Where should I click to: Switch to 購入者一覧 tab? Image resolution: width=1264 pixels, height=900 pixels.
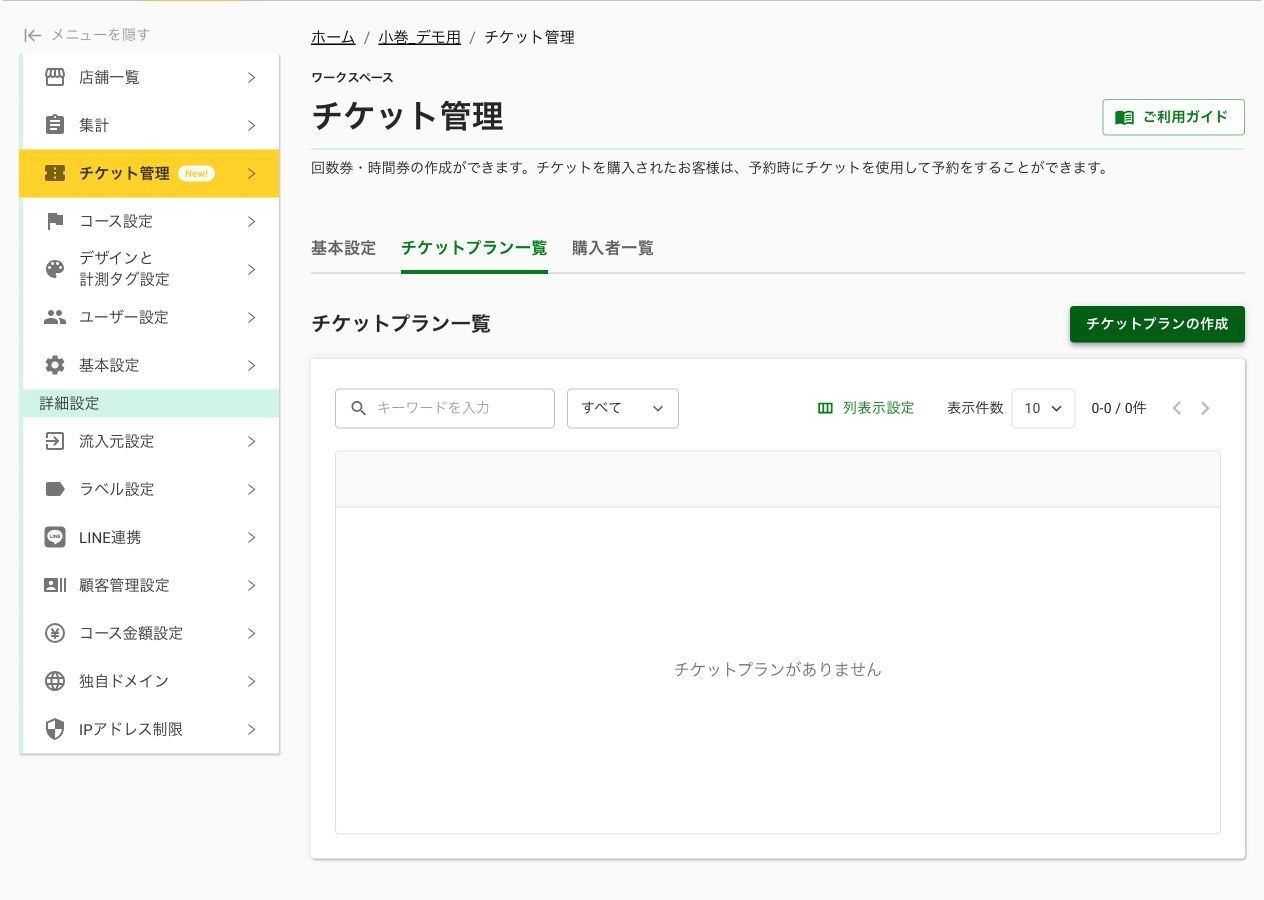[x=613, y=248]
